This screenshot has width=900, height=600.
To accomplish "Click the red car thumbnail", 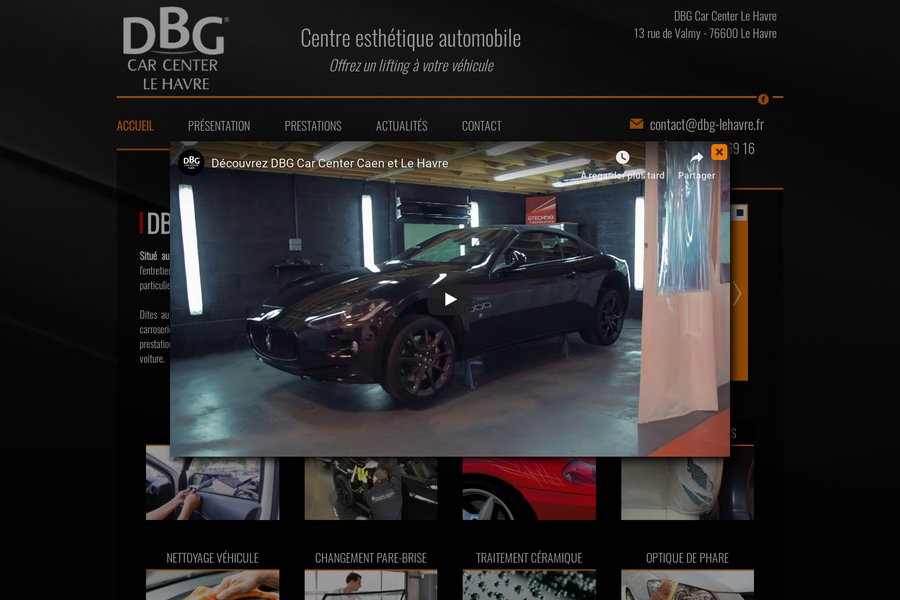I will coord(529,489).
